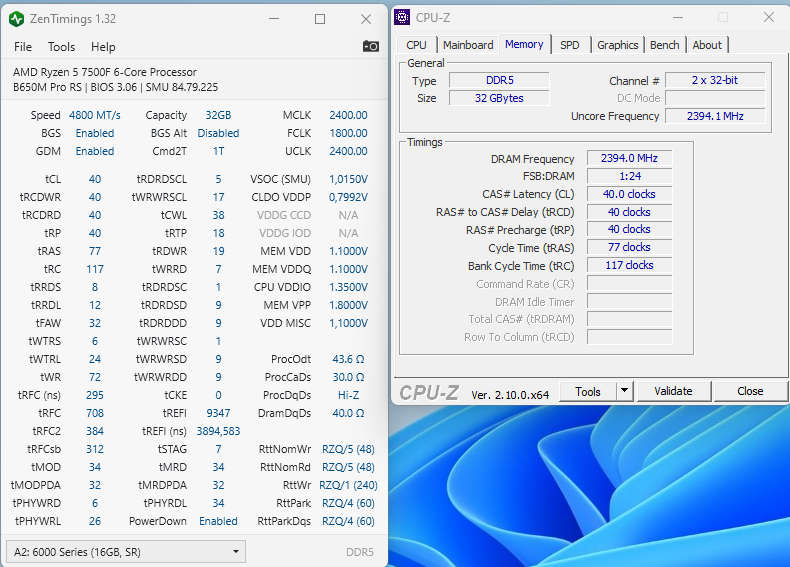
Task: Open the Graphics tab in CPU-Z
Action: coord(618,45)
